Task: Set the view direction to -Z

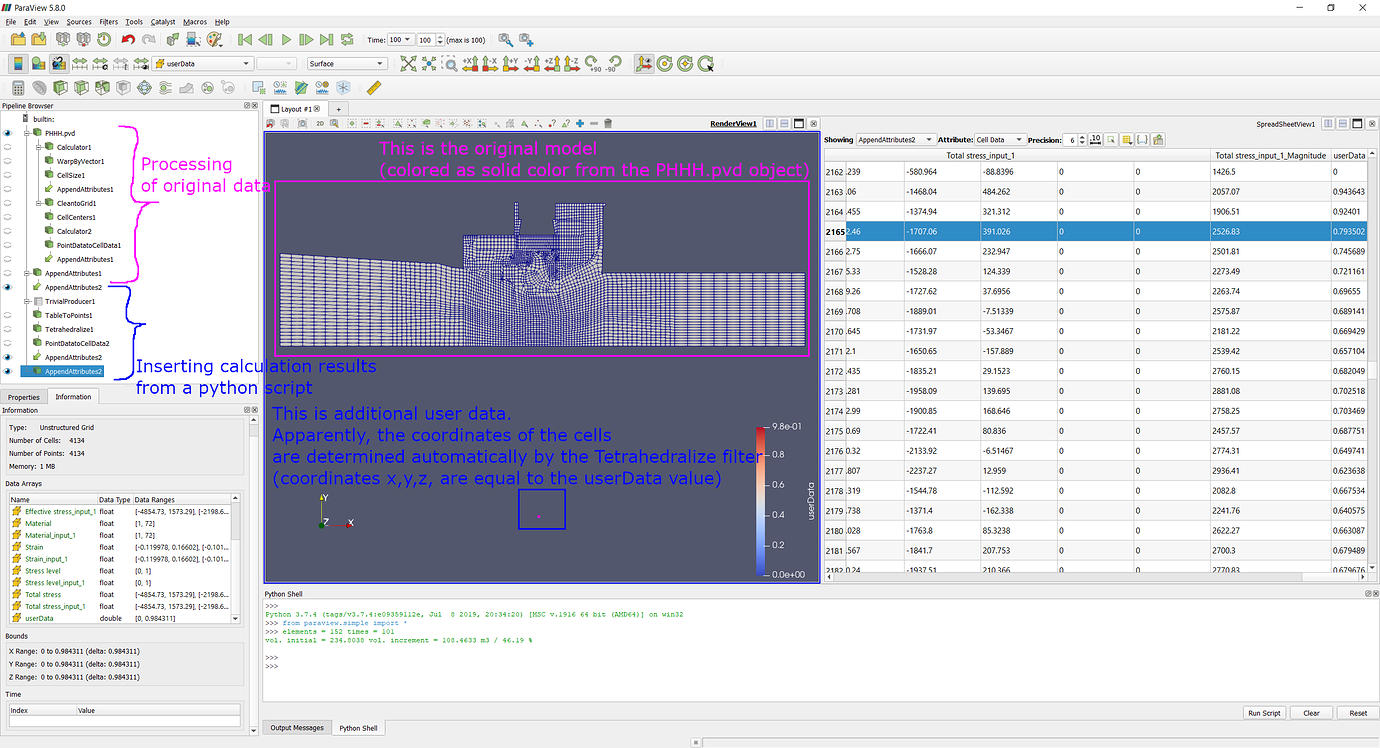Action: (x=571, y=64)
